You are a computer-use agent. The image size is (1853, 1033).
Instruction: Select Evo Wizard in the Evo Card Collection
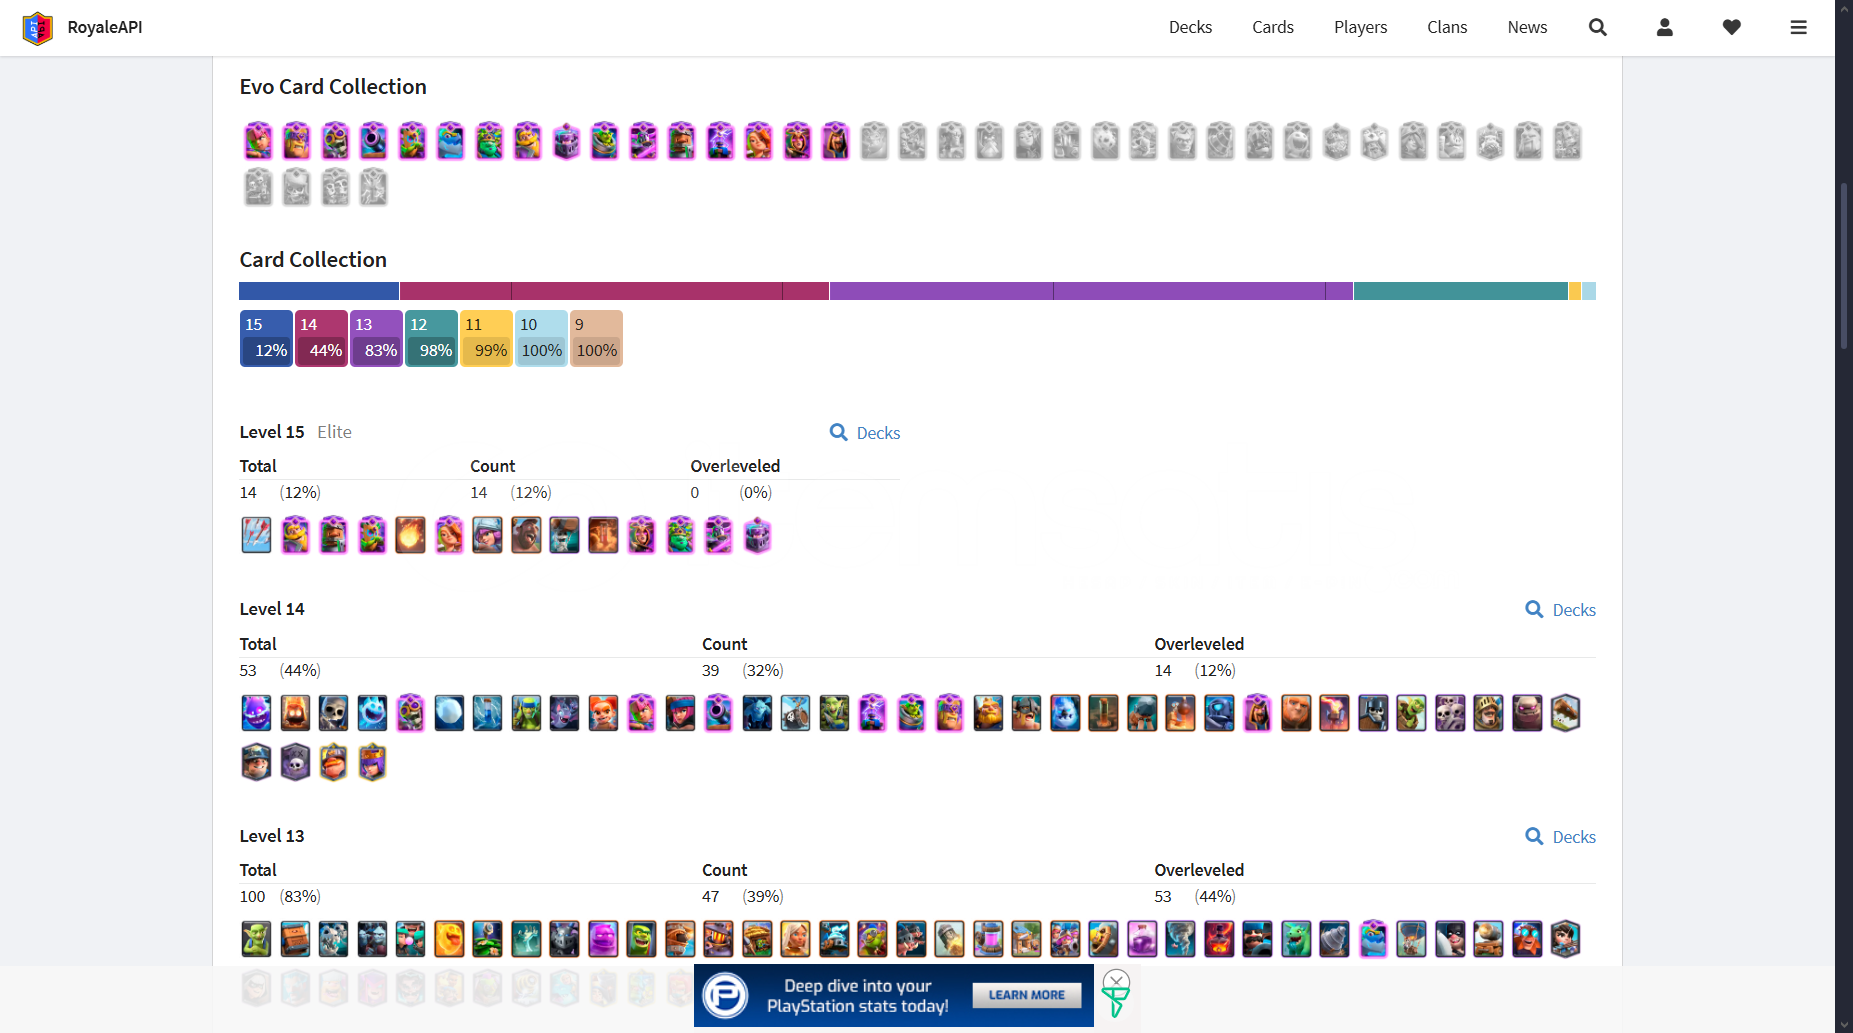(x=836, y=141)
